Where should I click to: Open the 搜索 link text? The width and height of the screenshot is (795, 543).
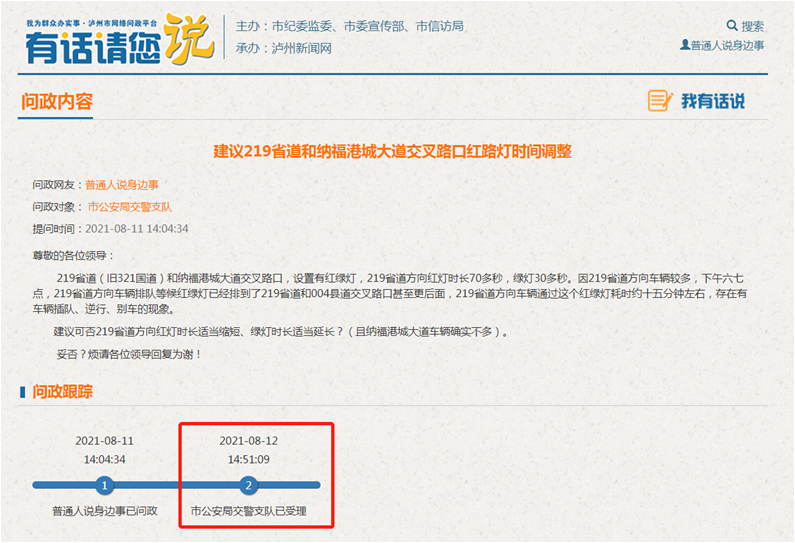click(753, 26)
